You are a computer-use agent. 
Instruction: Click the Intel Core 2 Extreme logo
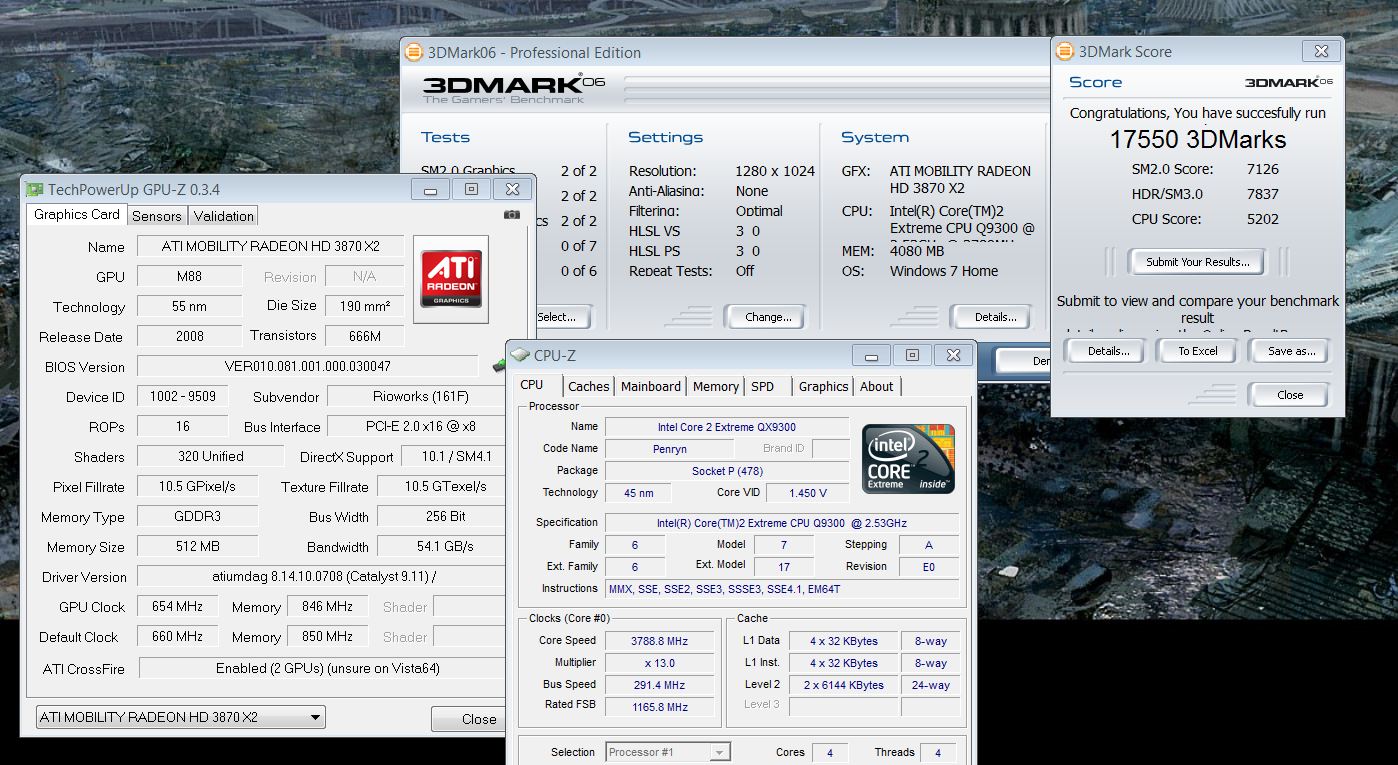coord(908,459)
